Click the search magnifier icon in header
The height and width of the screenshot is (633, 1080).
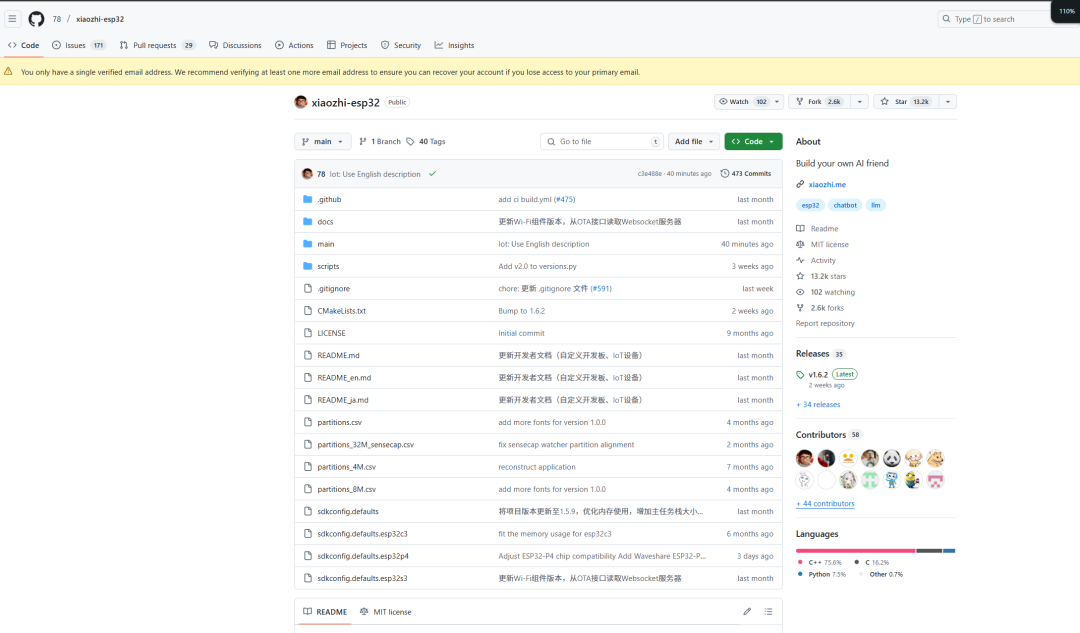point(946,19)
